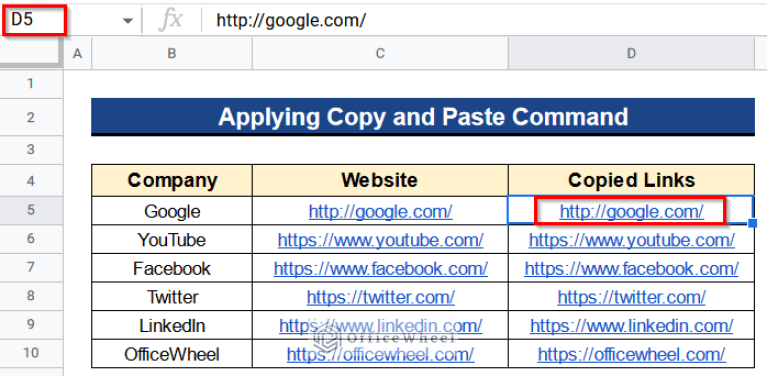
Task: Open facebook.com link in Website column
Action: click(x=381, y=268)
